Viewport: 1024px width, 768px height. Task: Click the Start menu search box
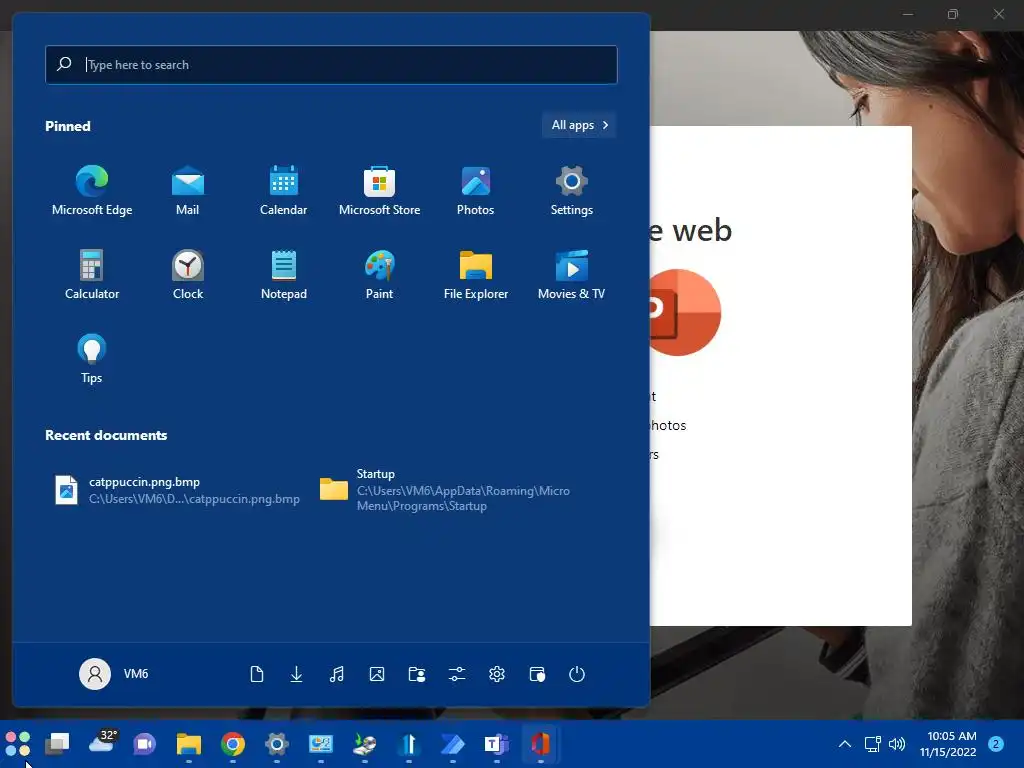tap(331, 65)
